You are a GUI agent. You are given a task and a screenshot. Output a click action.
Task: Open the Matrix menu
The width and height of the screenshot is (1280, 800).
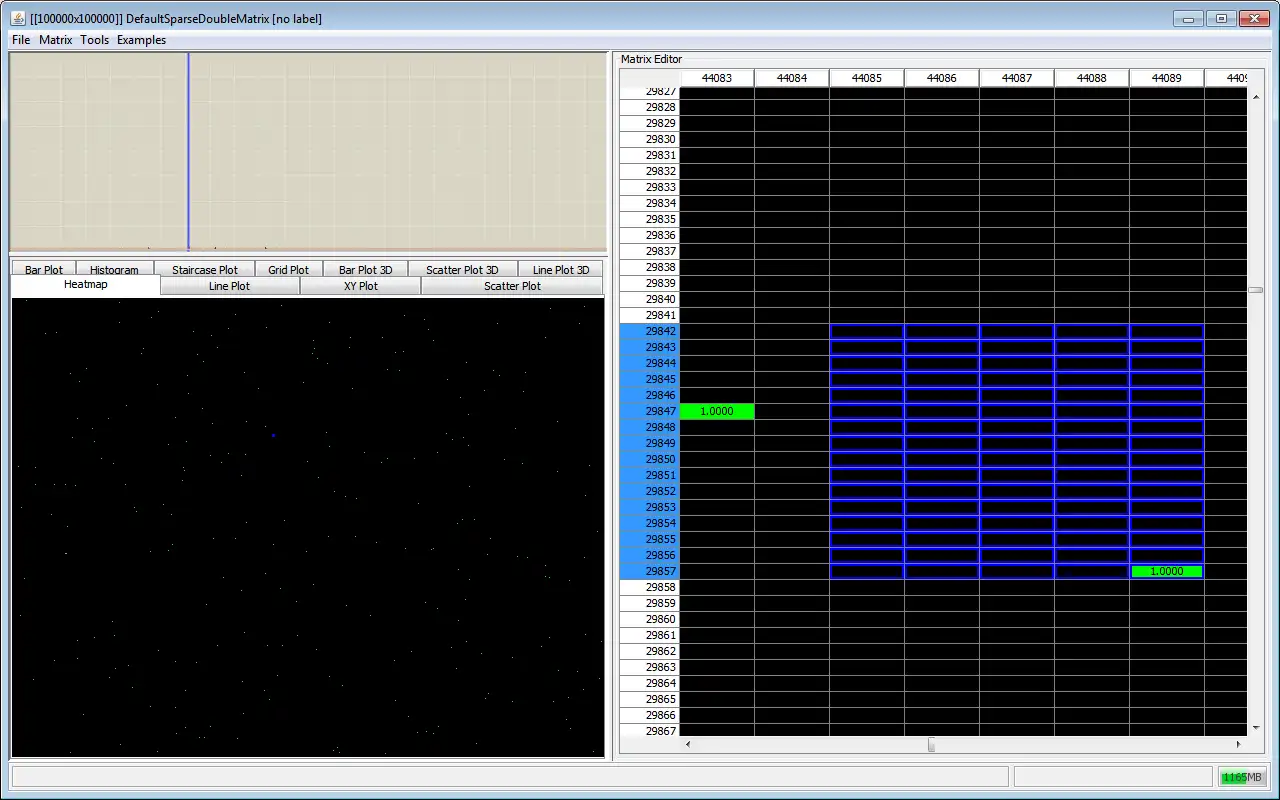tap(56, 40)
